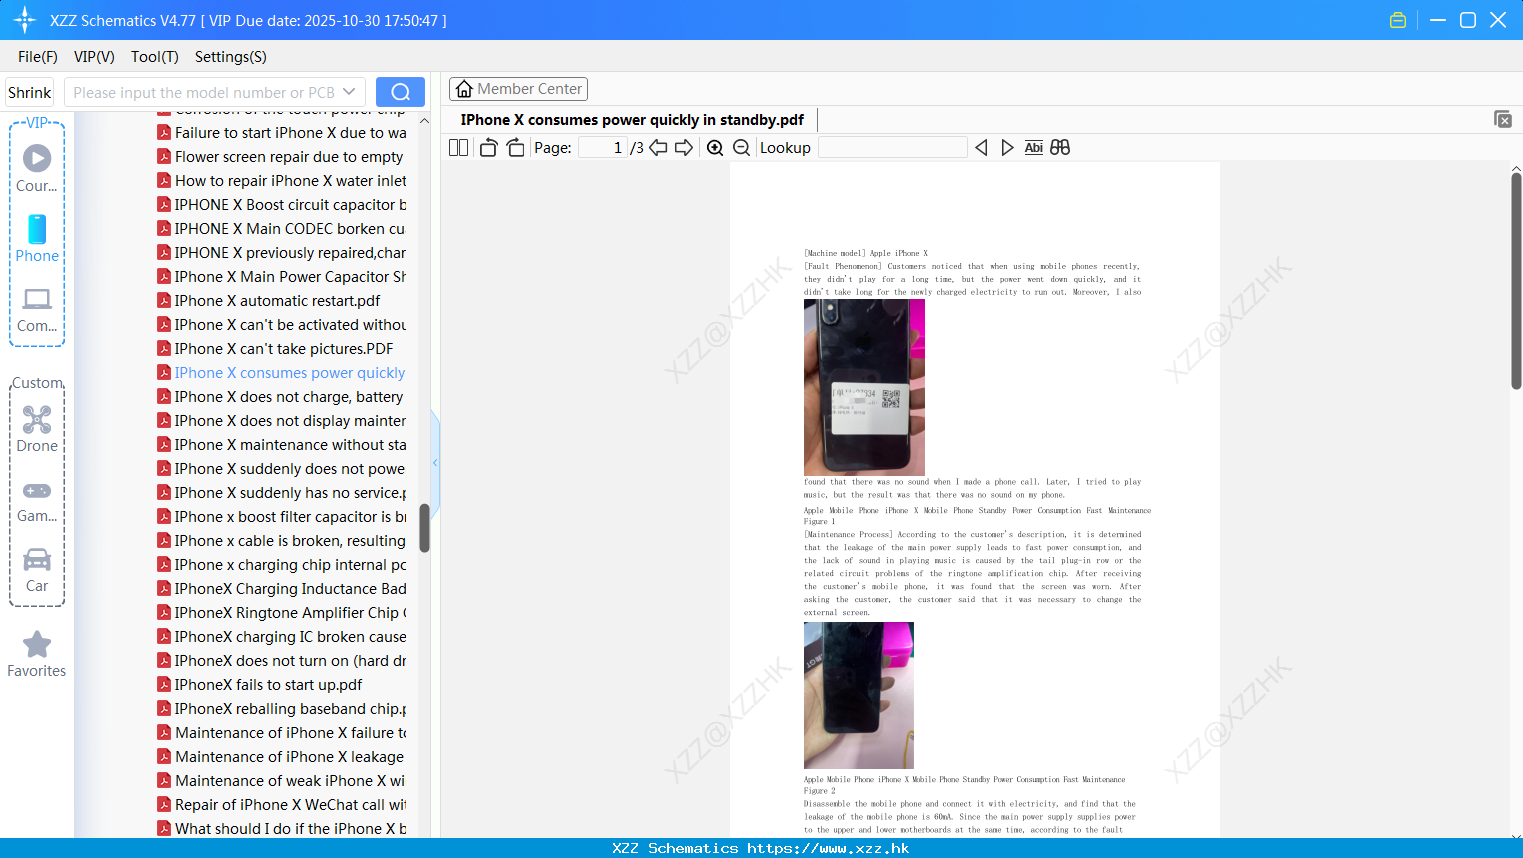The height and width of the screenshot is (858, 1523).
Task: Open Member Center
Action: pyautogui.click(x=518, y=89)
